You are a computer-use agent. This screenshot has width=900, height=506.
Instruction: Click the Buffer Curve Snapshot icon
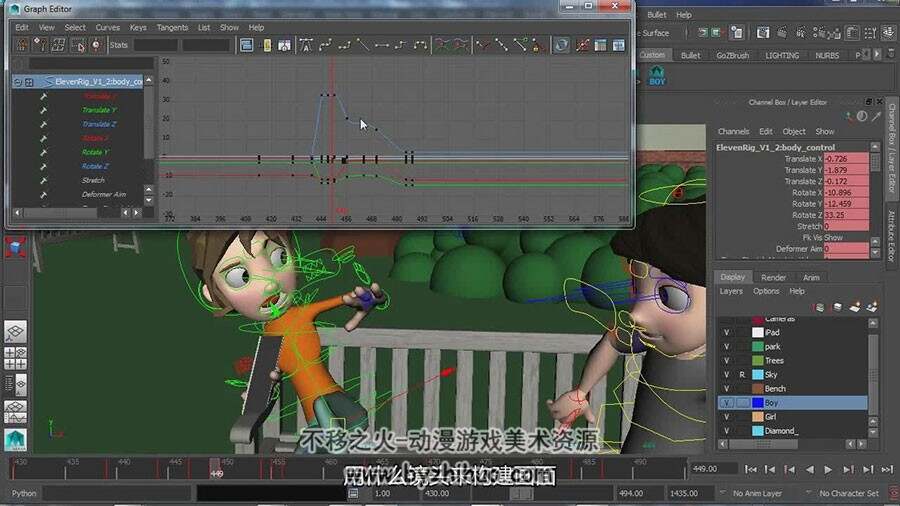(x=442, y=45)
